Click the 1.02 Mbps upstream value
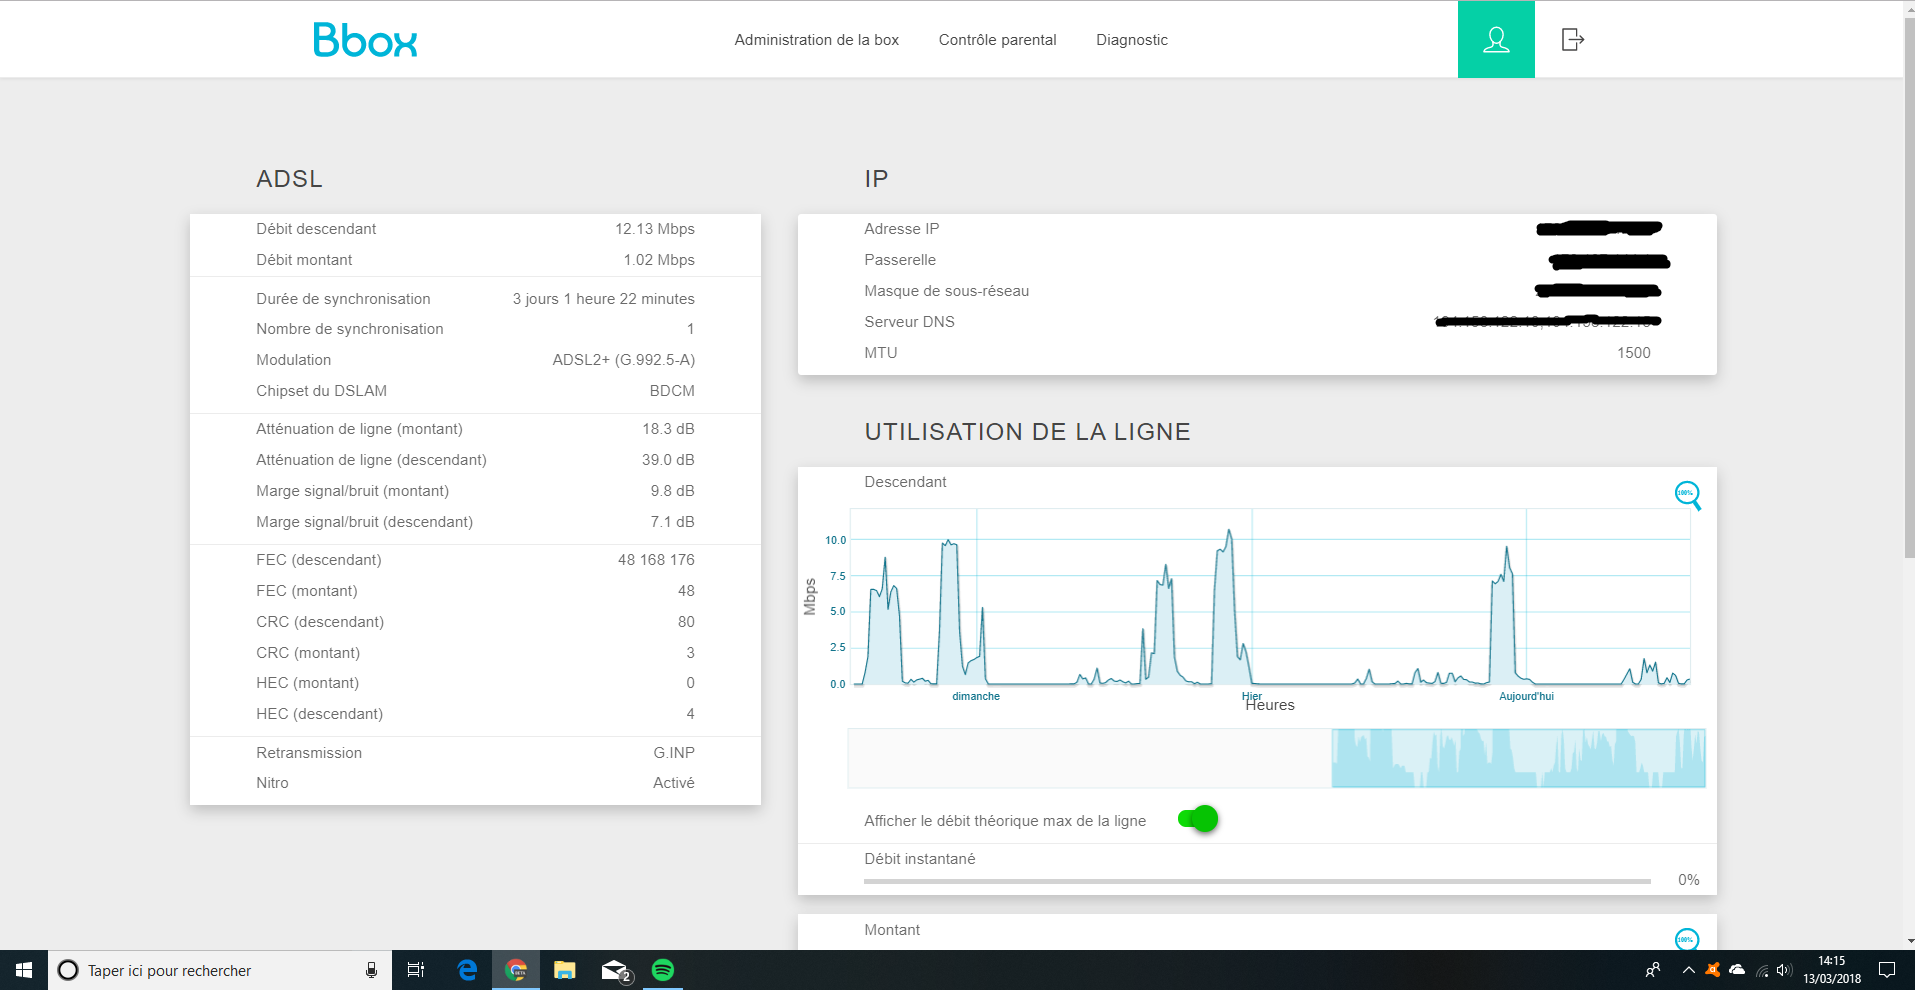1915x990 pixels. coord(659,260)
